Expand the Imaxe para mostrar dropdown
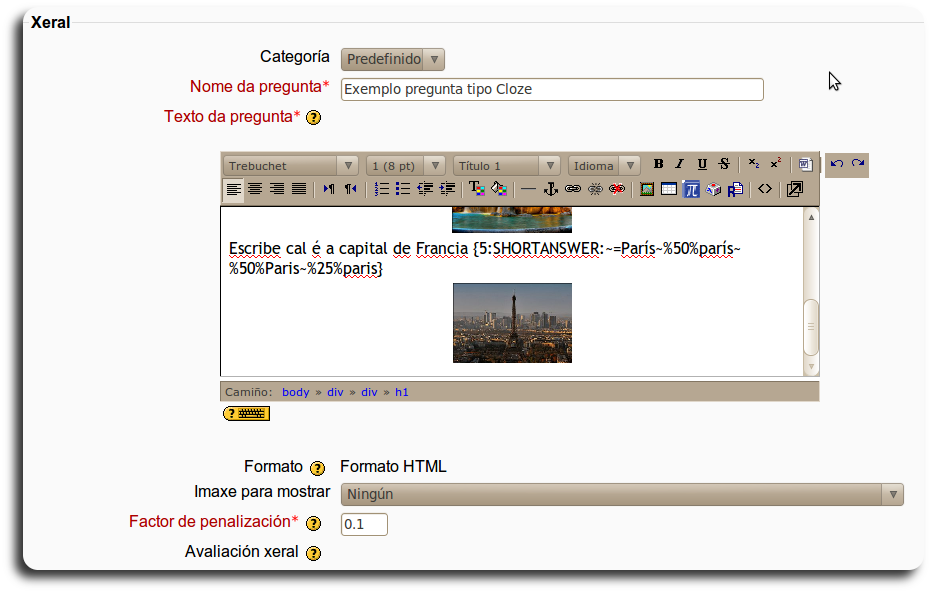 [x=621, y=494]
